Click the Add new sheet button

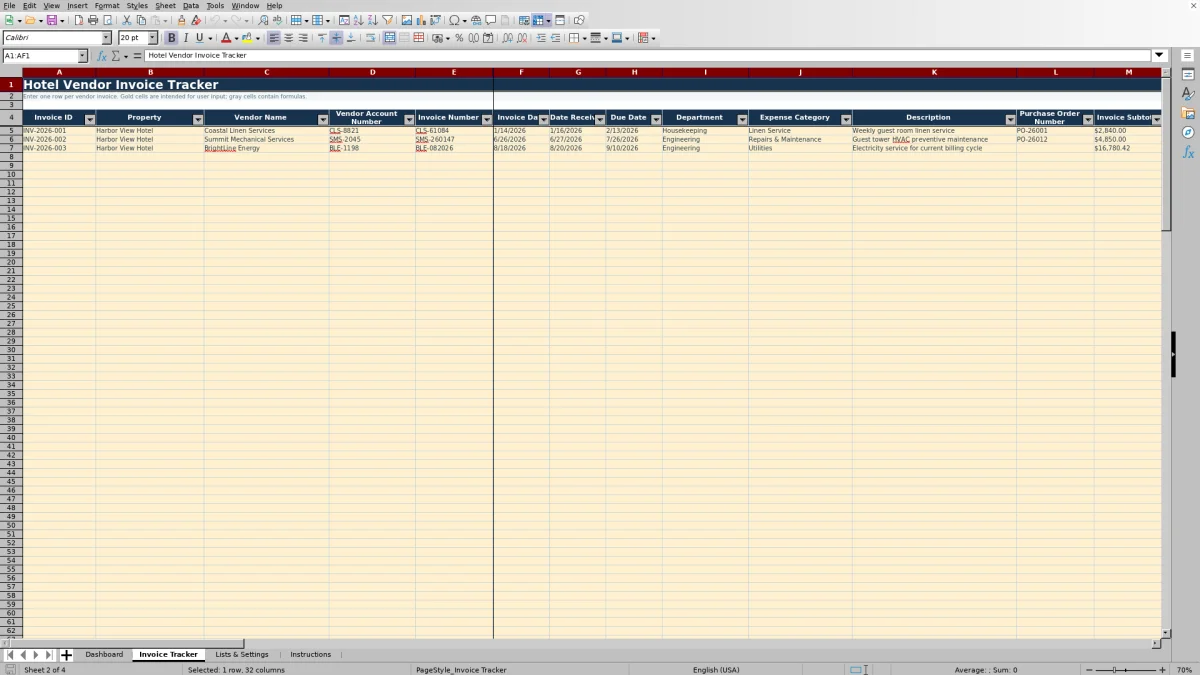click(x=67, y=655)
